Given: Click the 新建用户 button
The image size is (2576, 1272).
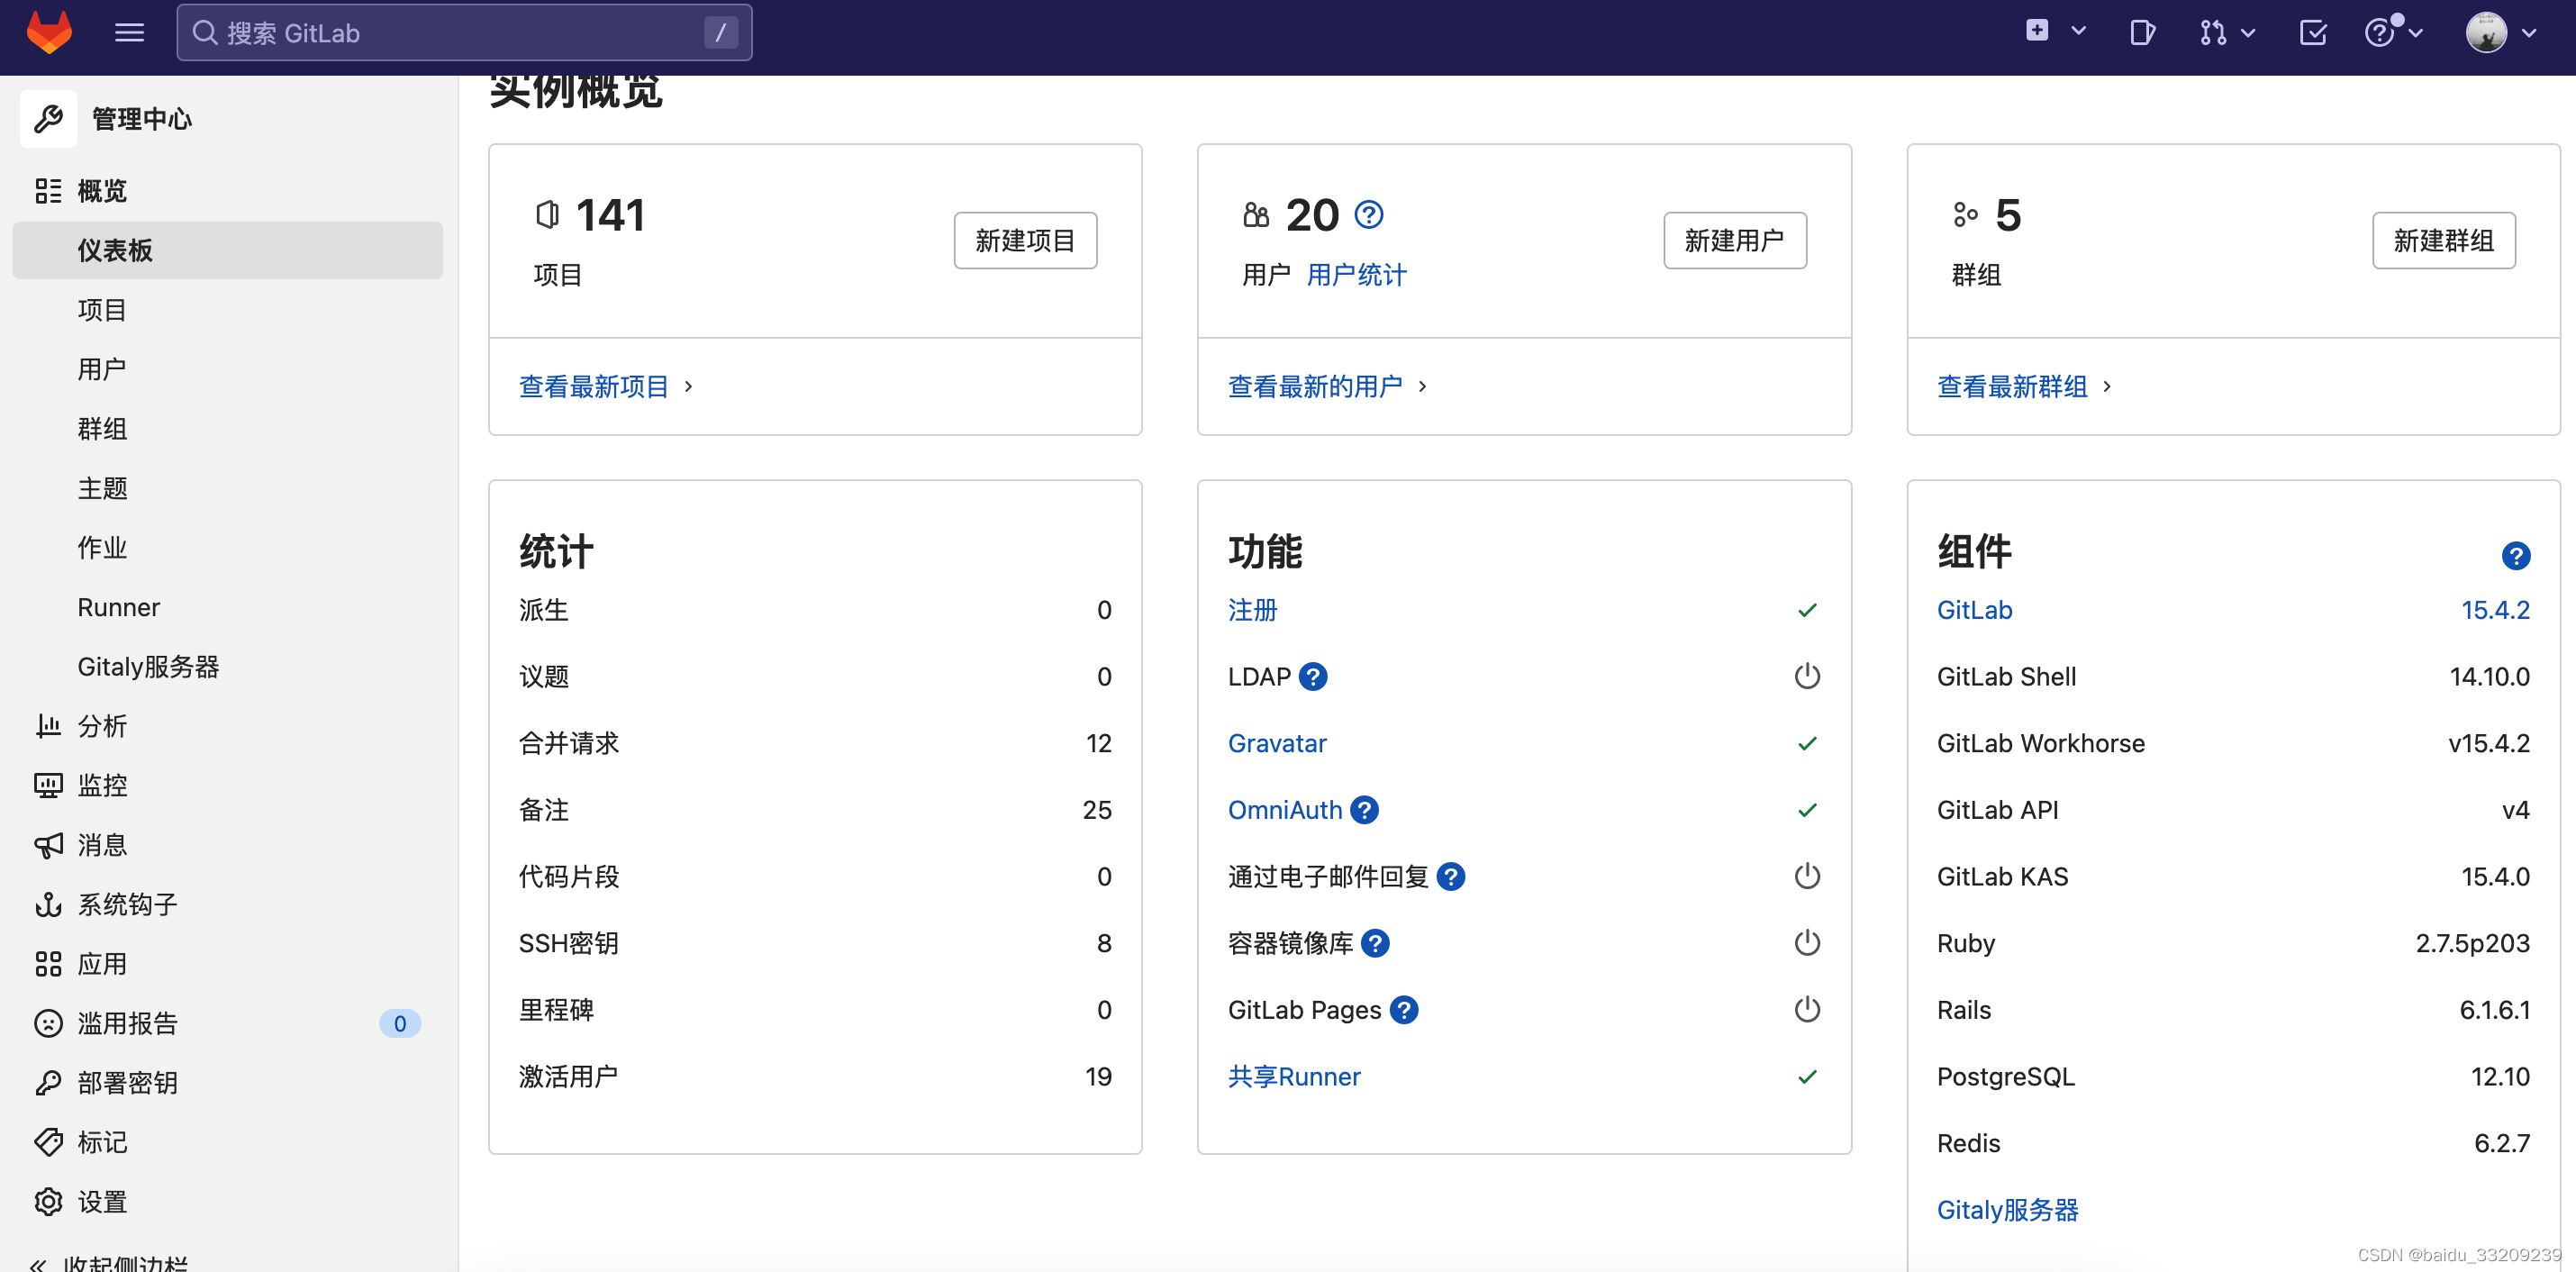Looking at the screenshot, I should [x=1734, y=240].
